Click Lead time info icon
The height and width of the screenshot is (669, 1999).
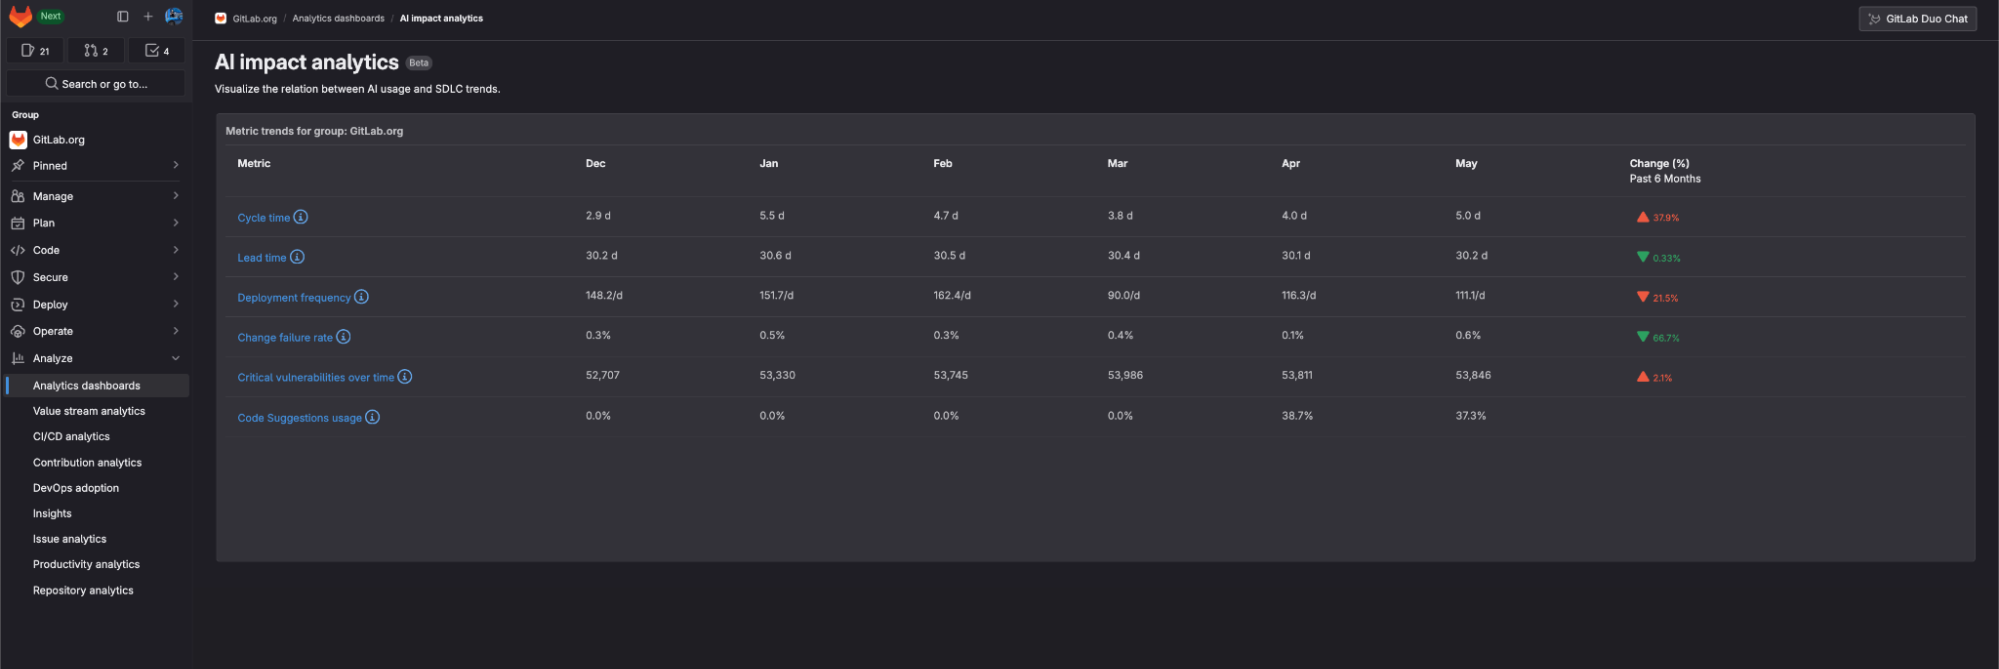click(x=297, y=257)
